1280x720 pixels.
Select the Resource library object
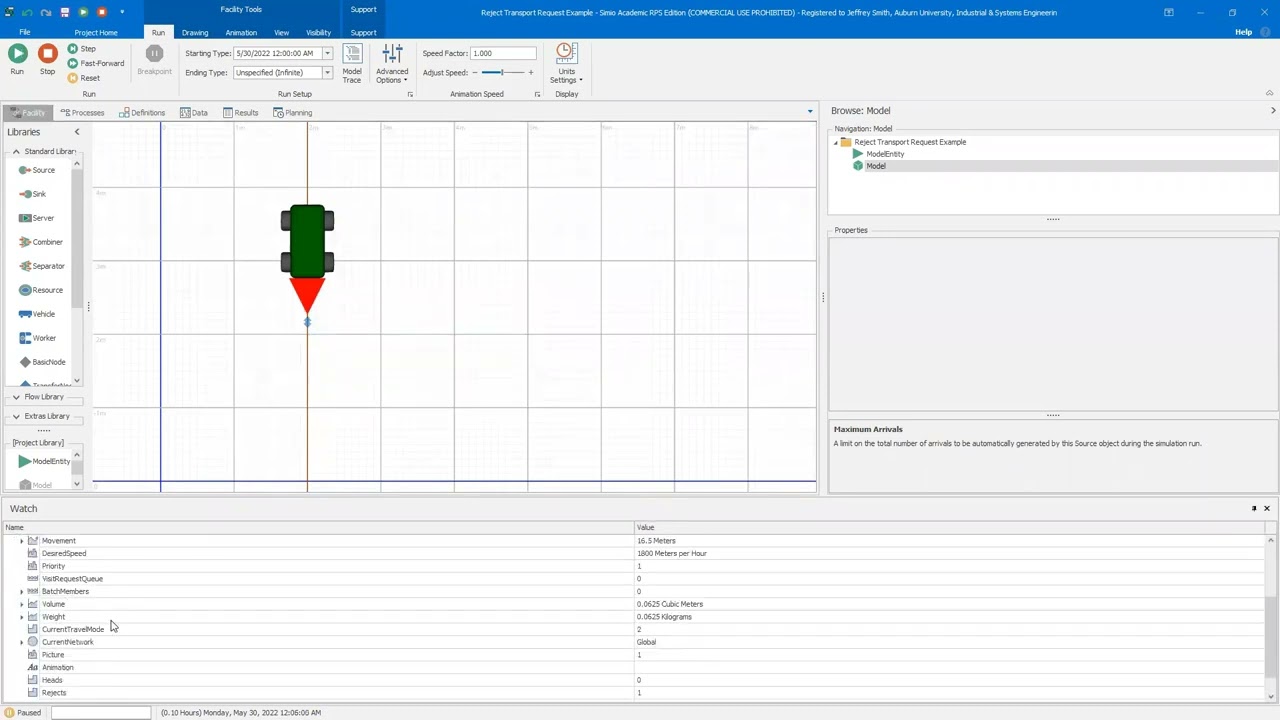[x=40, y=290]
